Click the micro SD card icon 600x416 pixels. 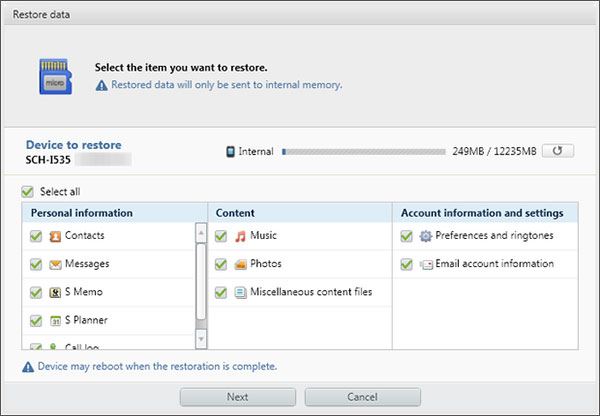coord(55,77)
